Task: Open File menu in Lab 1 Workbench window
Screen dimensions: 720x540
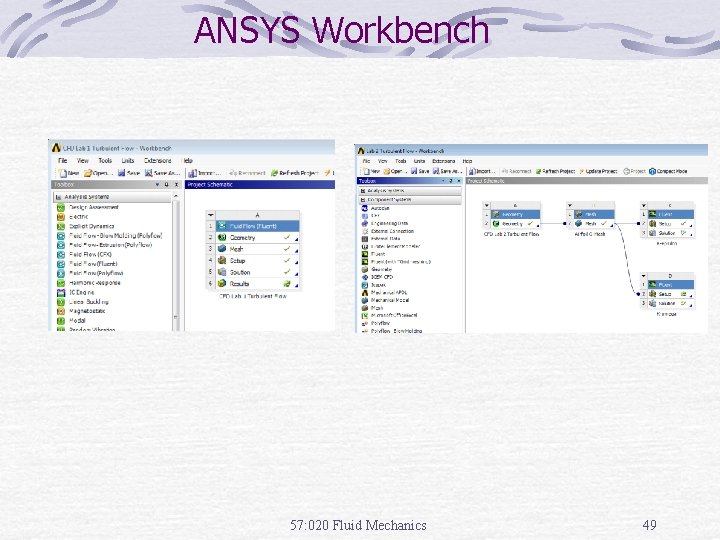Action: coord(62,160)
